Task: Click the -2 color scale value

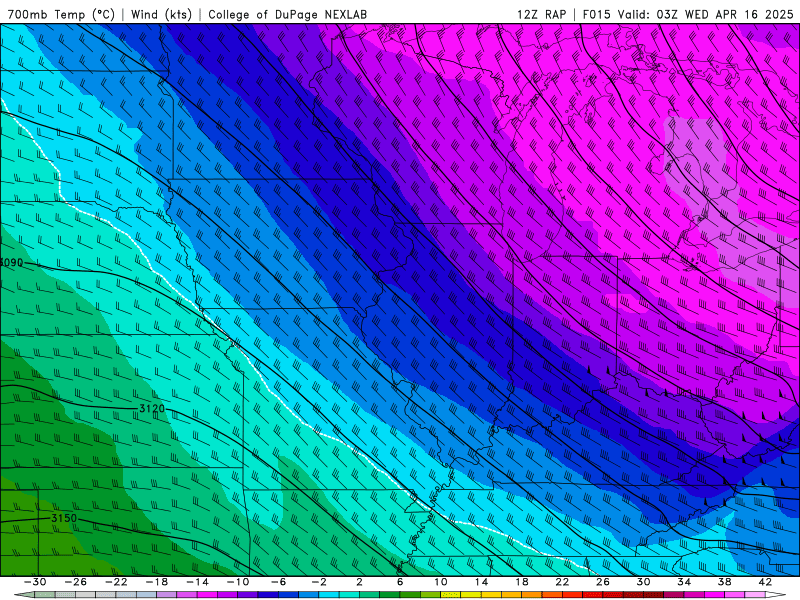Action: [319, 582]
